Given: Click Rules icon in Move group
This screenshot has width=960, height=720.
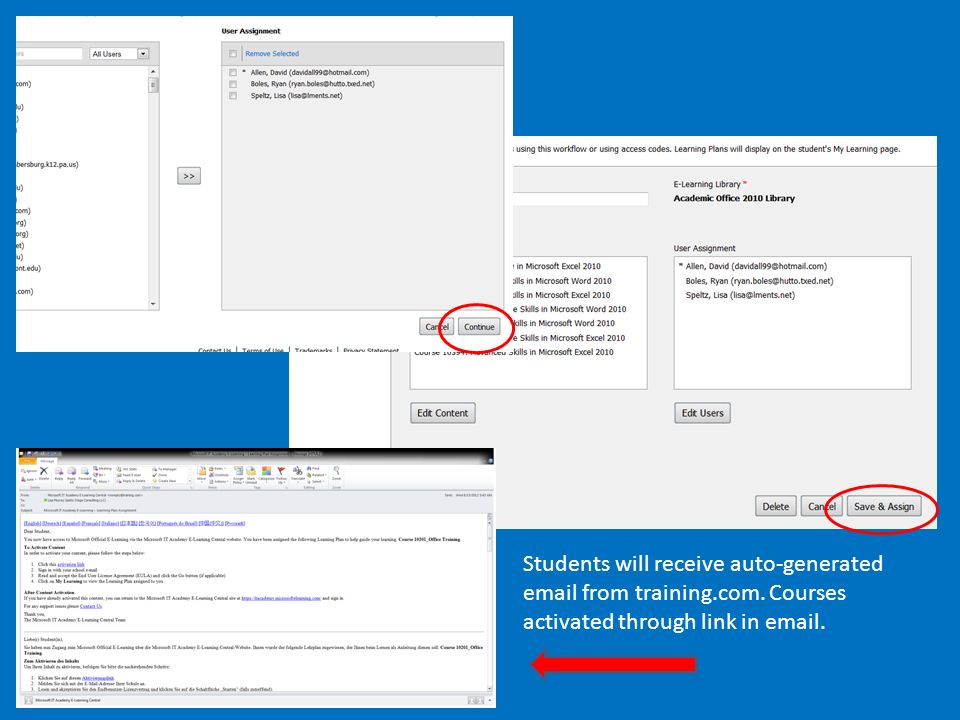Looking at the screenshot, I should pyautogui.click(x=216, y=468).
